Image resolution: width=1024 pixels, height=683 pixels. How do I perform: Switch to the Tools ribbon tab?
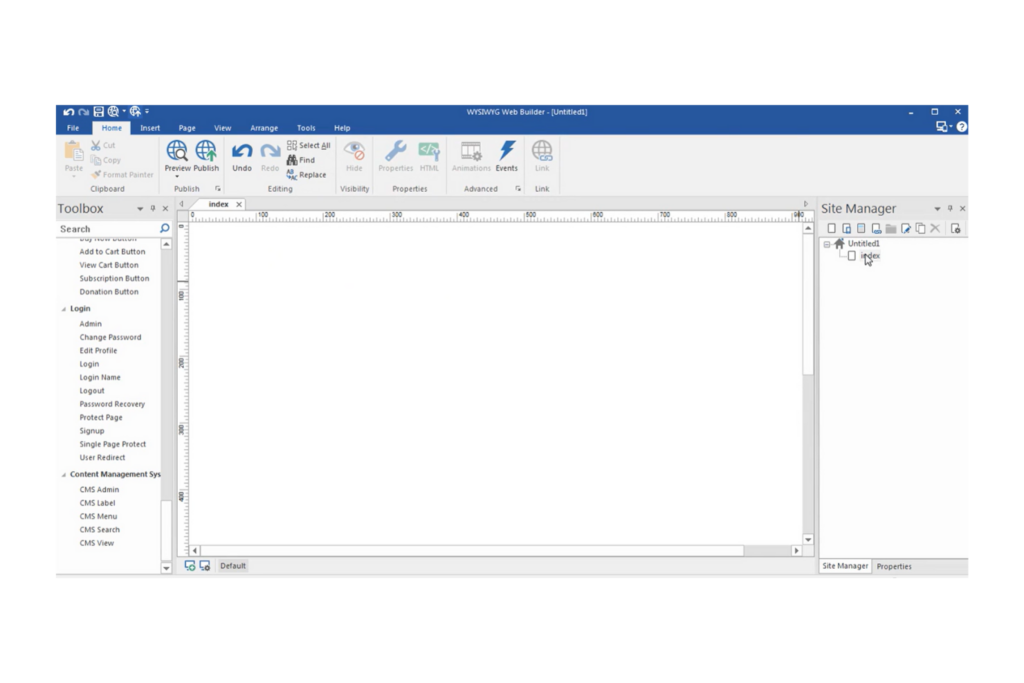coord(306,128)
